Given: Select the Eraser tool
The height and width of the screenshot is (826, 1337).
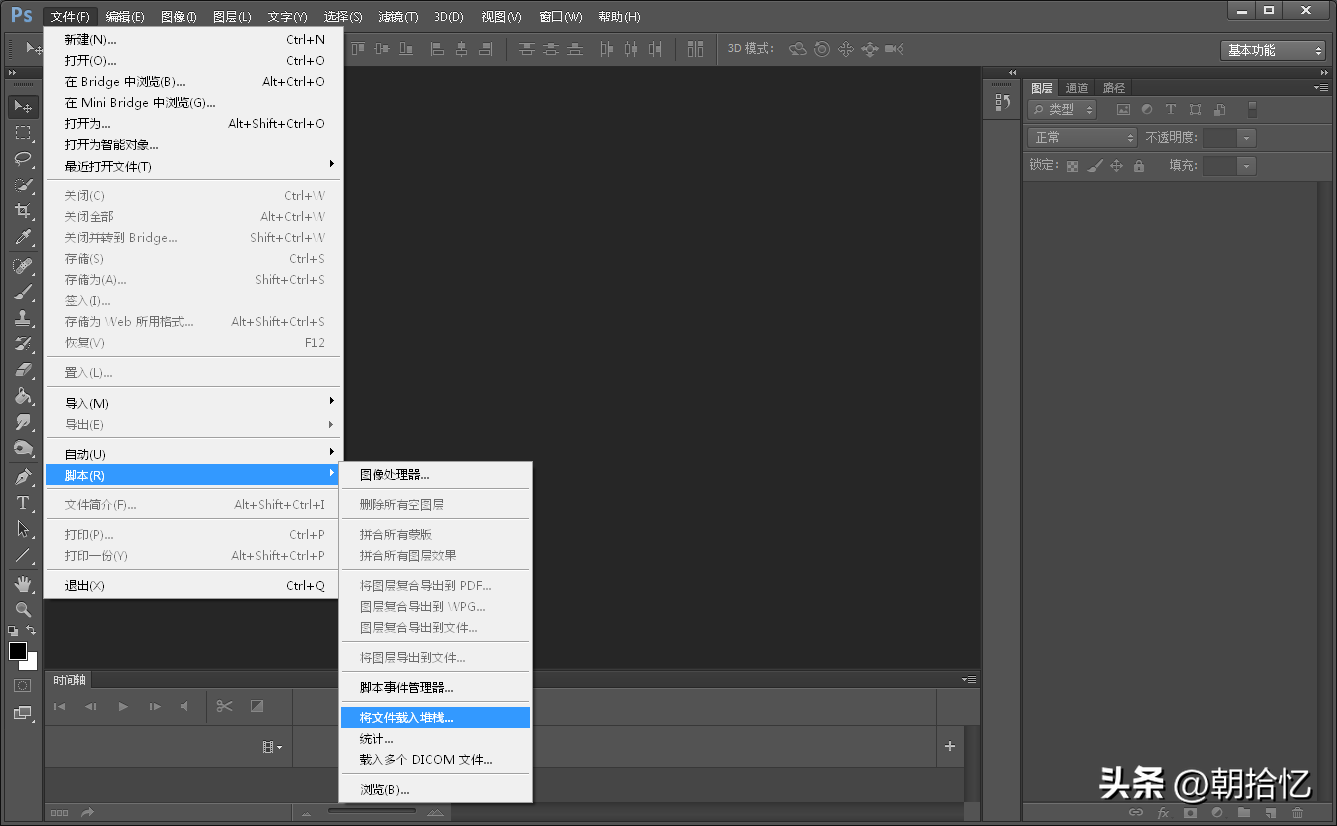Looking at the screenshot, I should pos(23,370).
